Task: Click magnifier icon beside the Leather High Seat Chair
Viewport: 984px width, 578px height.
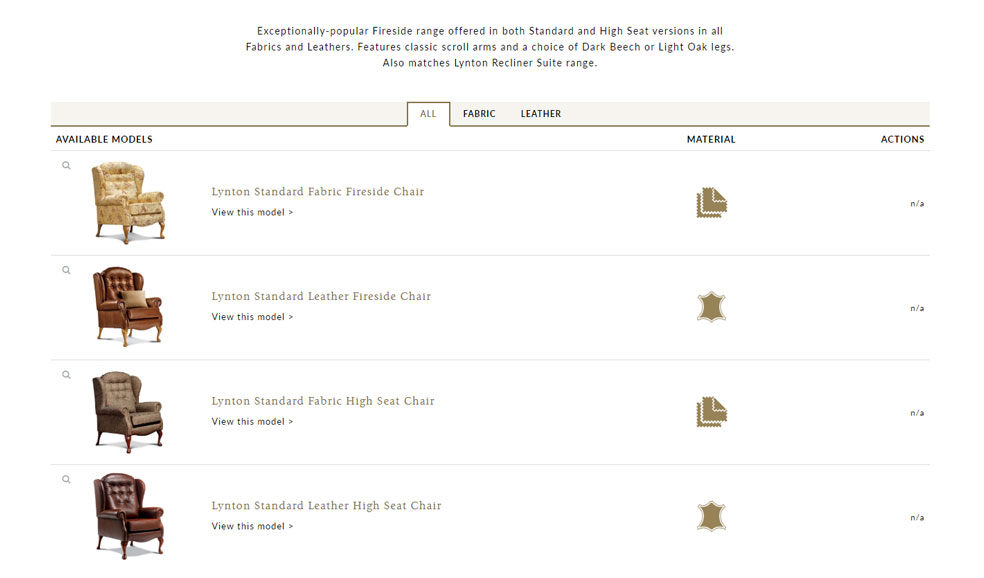Action: (x=67, y=480)
